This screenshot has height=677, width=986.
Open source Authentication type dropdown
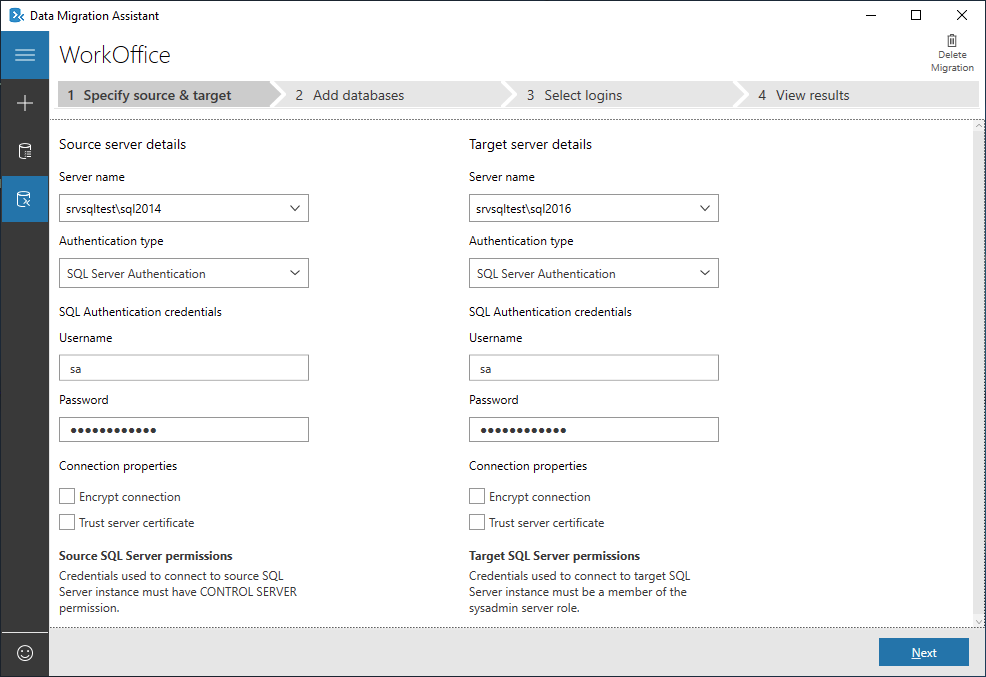pos(294,273)
